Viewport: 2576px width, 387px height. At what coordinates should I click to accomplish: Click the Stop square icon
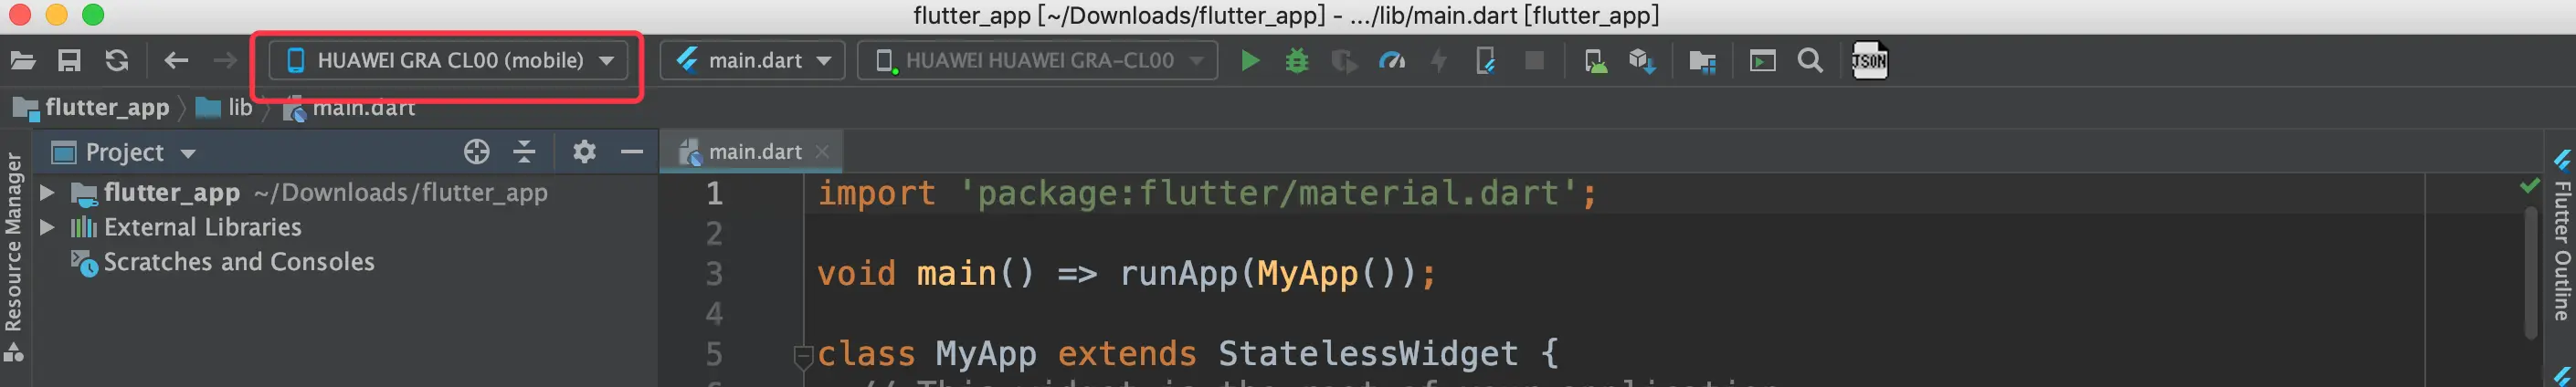point(1534,61)
